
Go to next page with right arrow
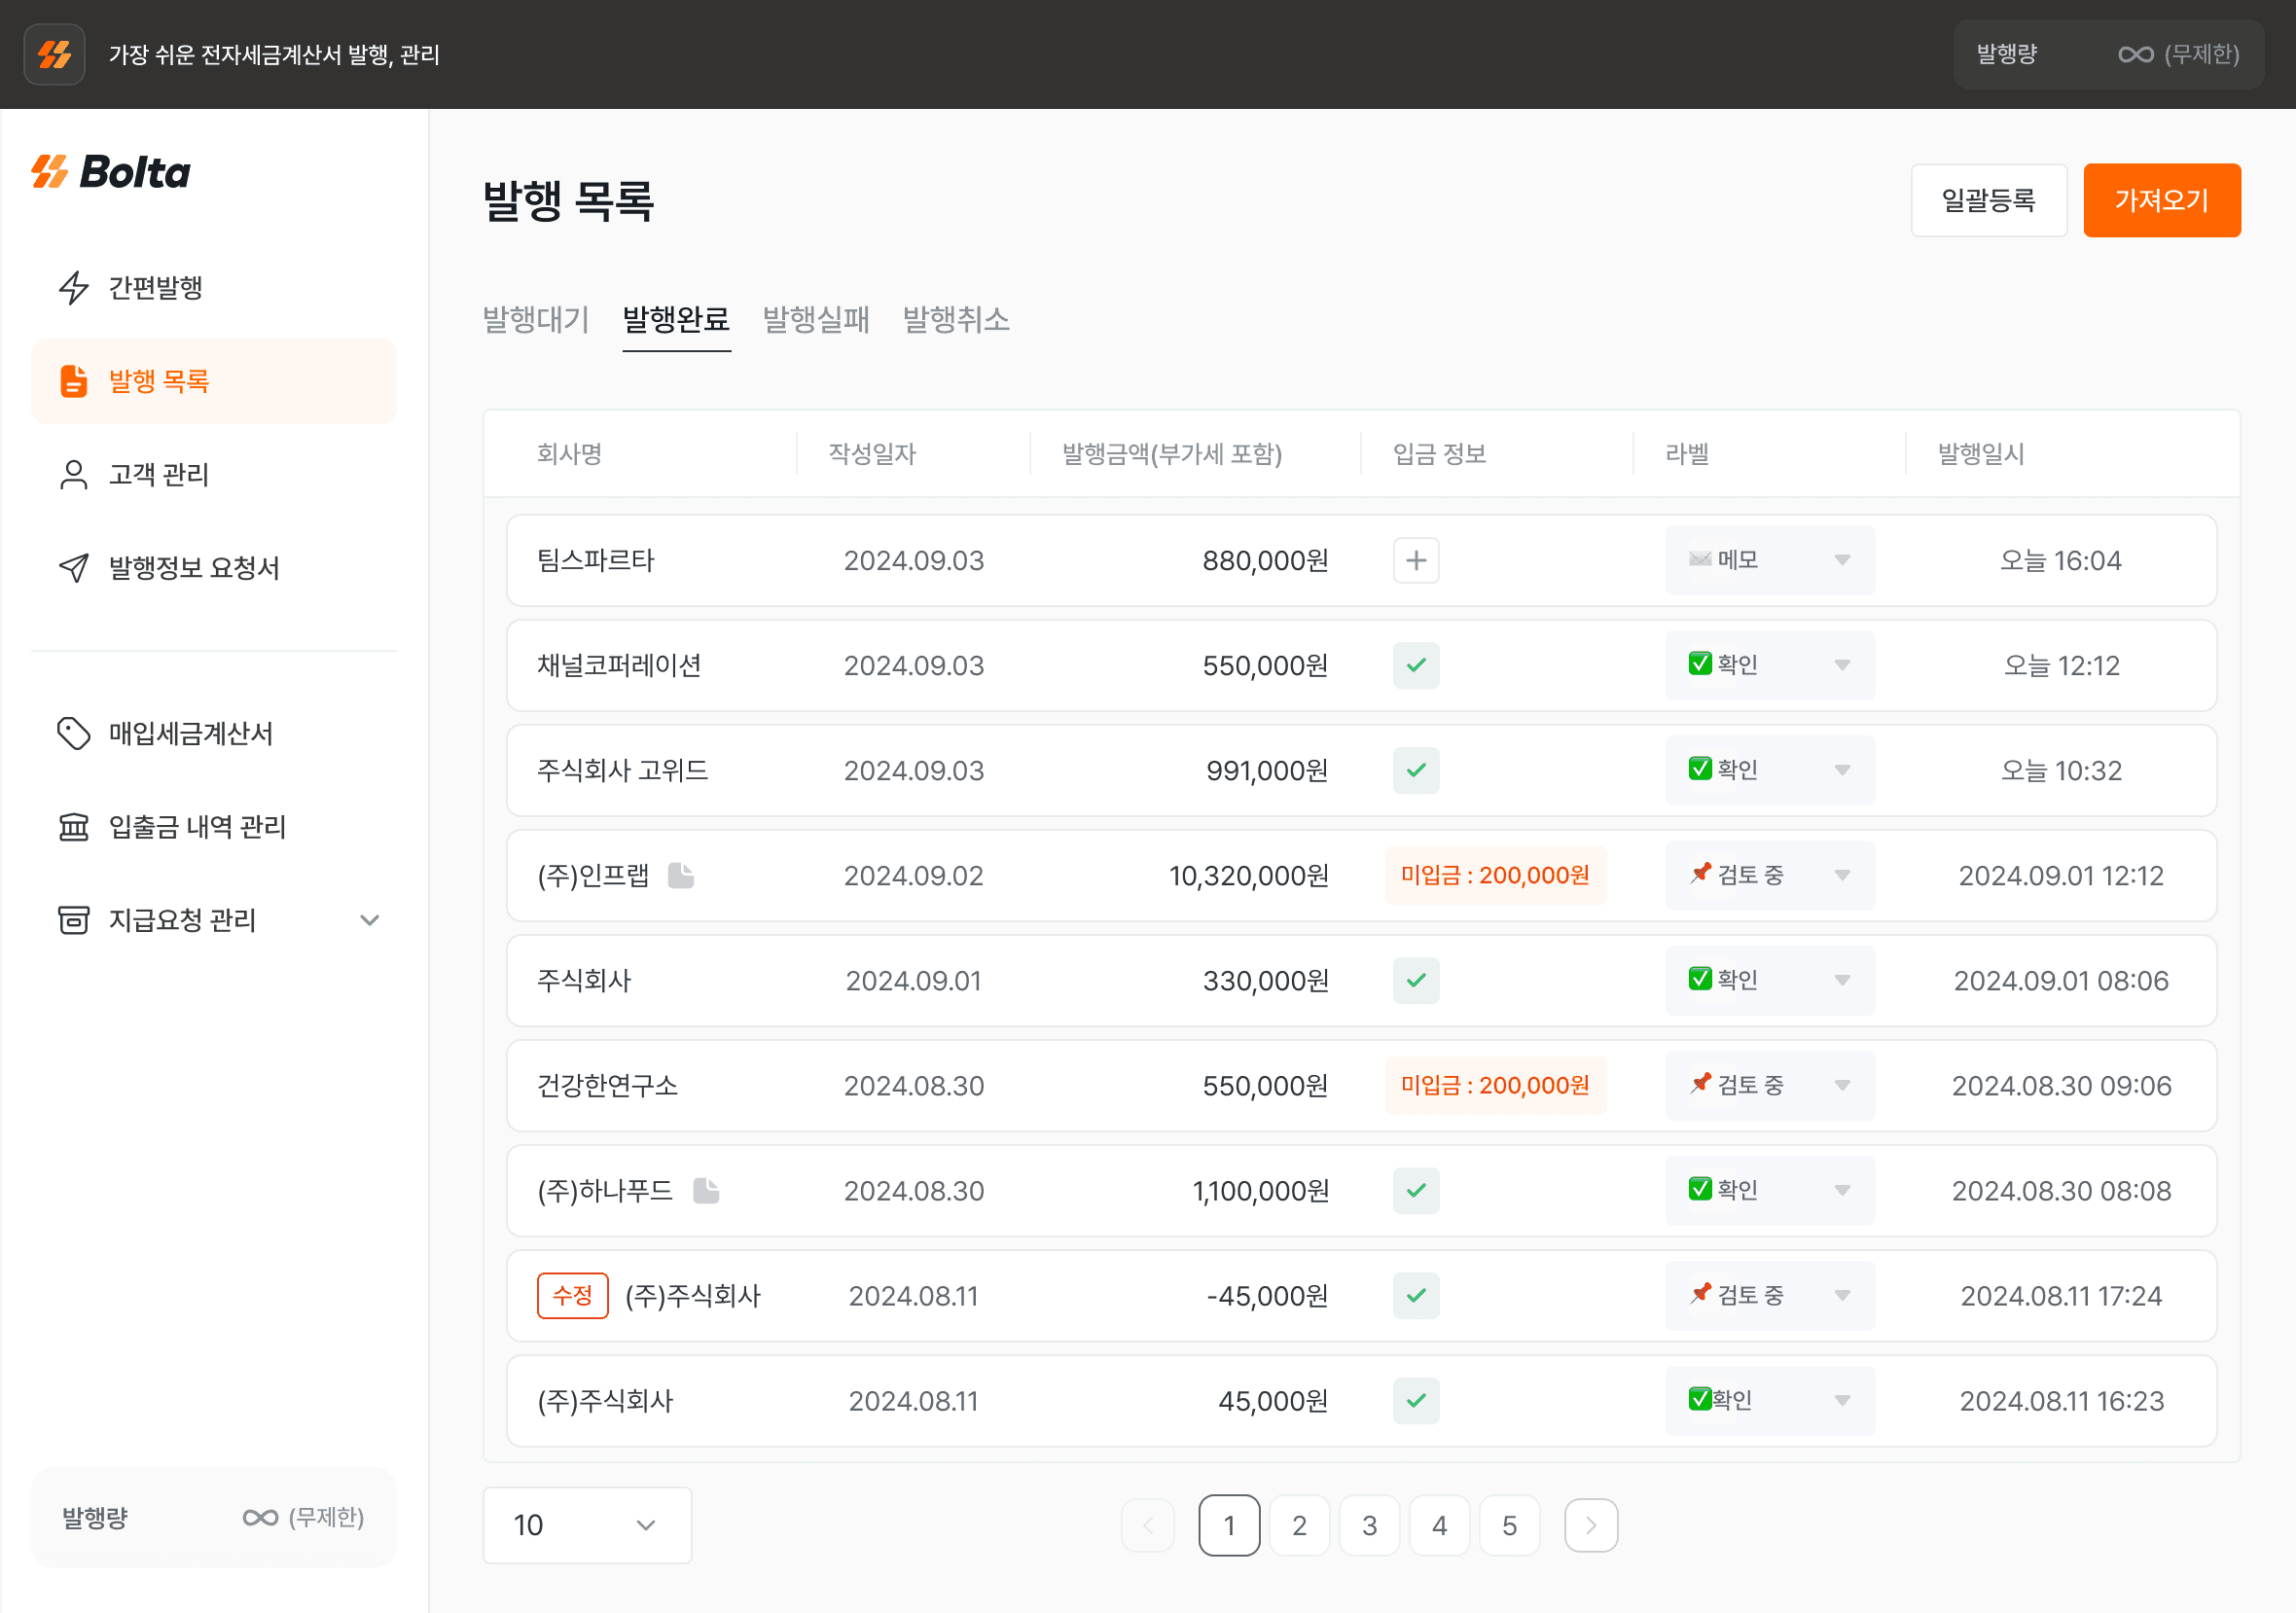[x=1591, y=1526]
